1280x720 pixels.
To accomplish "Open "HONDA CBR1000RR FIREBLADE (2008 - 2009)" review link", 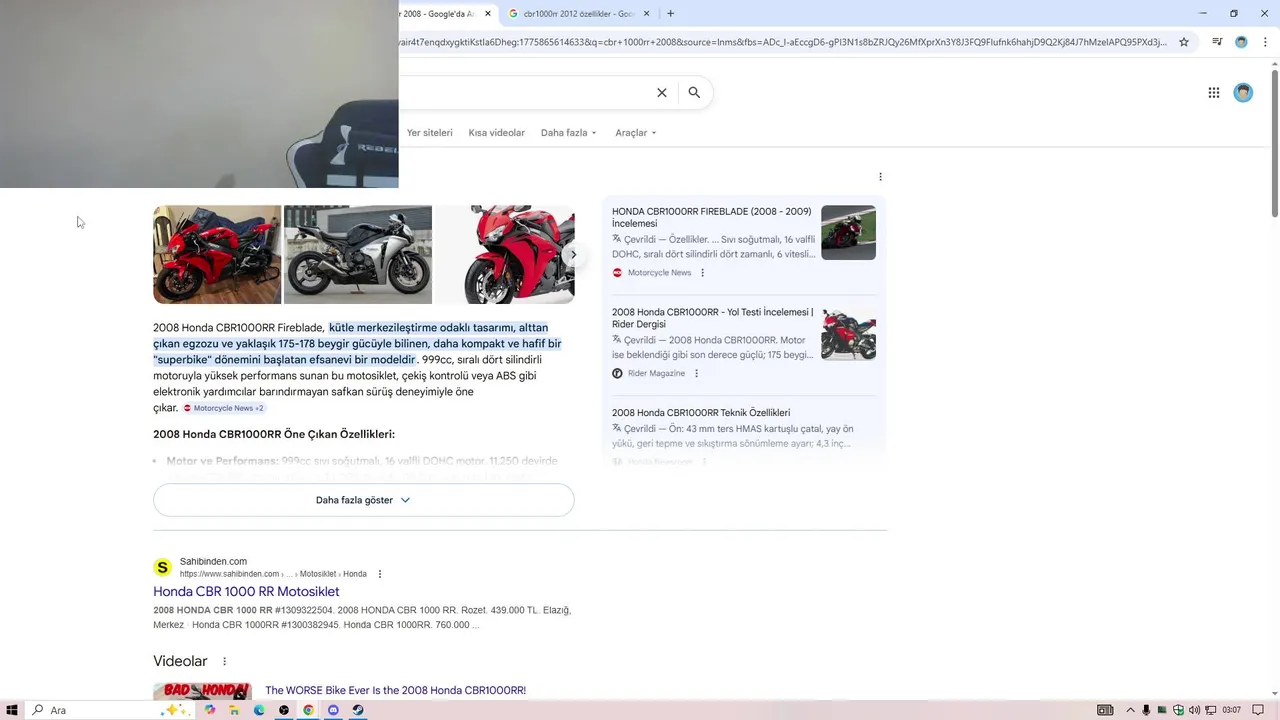I will (712, 218).
